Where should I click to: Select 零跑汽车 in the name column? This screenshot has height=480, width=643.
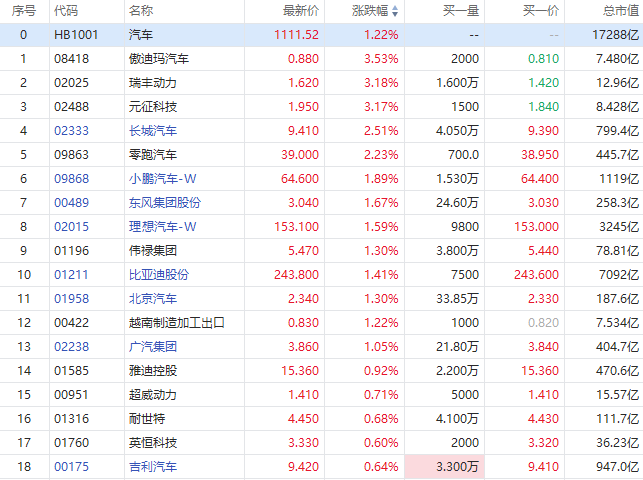click(x=153, y=155)
